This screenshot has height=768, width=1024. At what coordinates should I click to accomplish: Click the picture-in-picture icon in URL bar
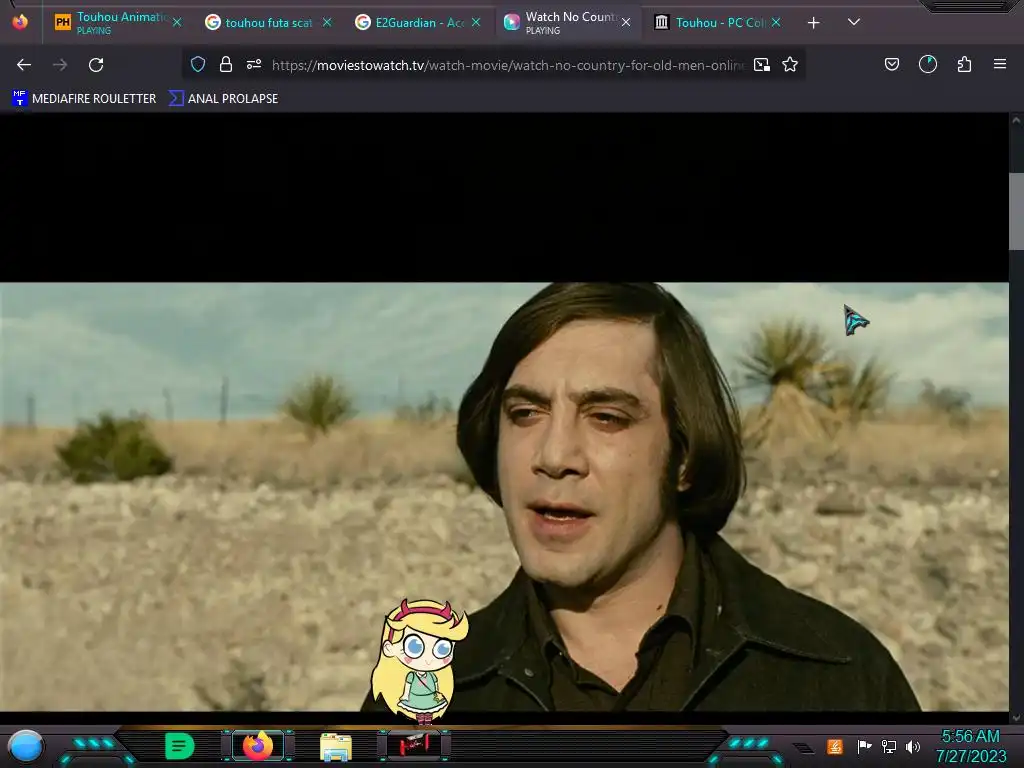click(761, 65)
